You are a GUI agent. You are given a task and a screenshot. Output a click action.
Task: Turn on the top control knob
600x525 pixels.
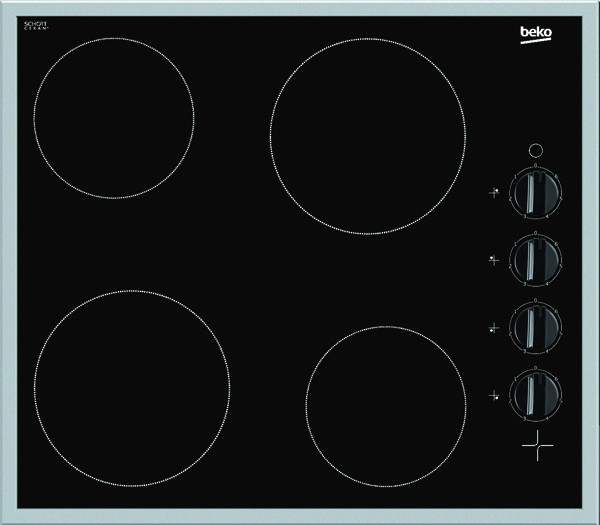point(535,192)
